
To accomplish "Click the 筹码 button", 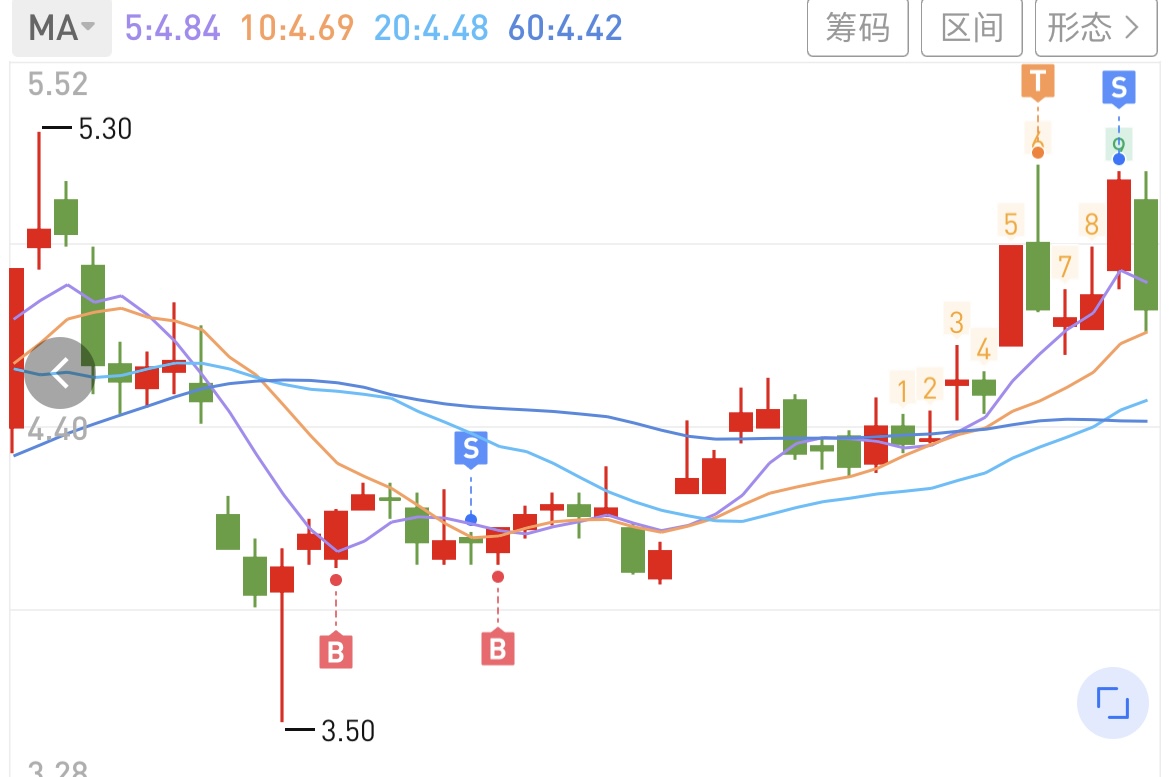I will pos(857,28).
